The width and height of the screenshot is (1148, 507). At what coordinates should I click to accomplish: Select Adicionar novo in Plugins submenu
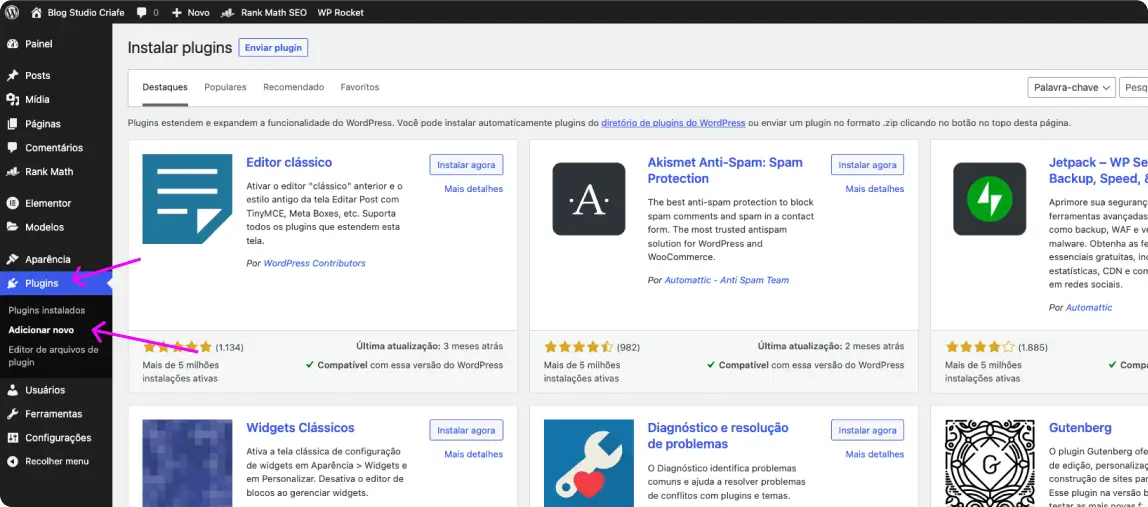pos(41,330)
